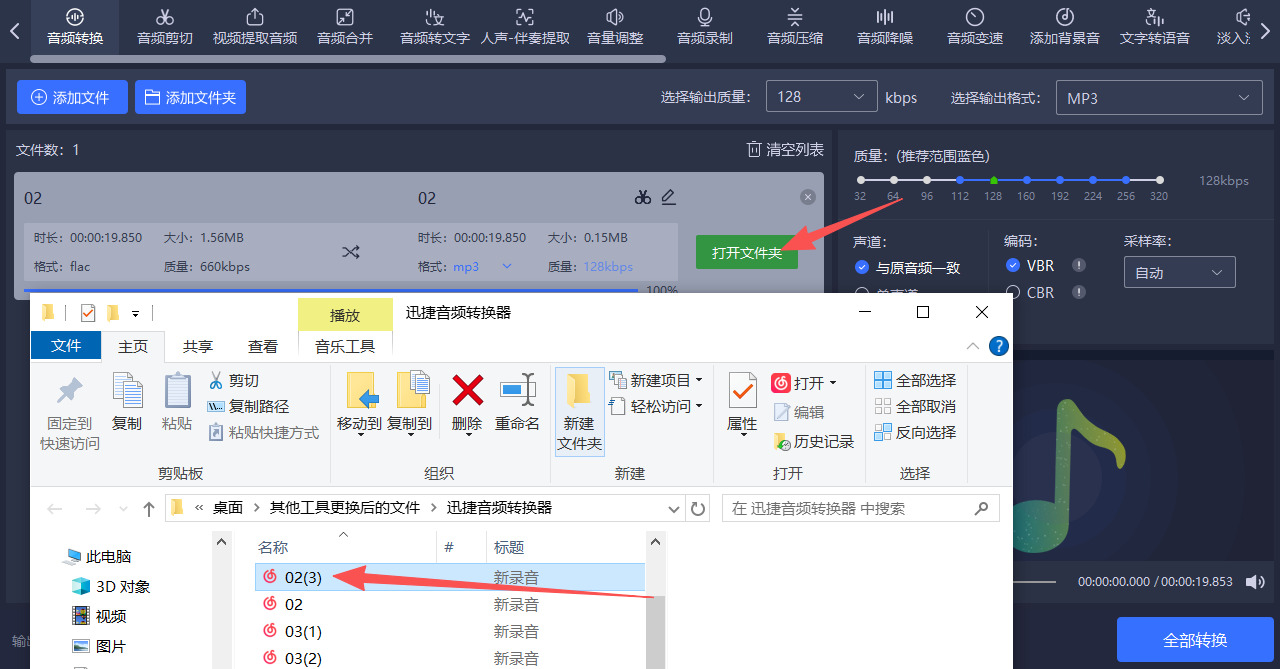Click 全部选择 in Explorer ribbon

[915, 380]
